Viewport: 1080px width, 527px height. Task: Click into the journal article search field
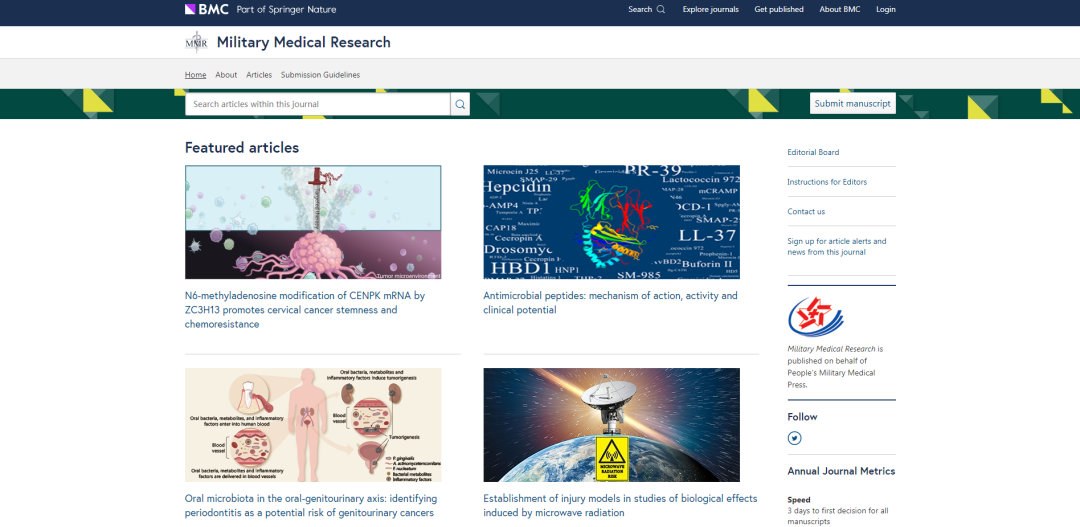click(x=317, y=104)
